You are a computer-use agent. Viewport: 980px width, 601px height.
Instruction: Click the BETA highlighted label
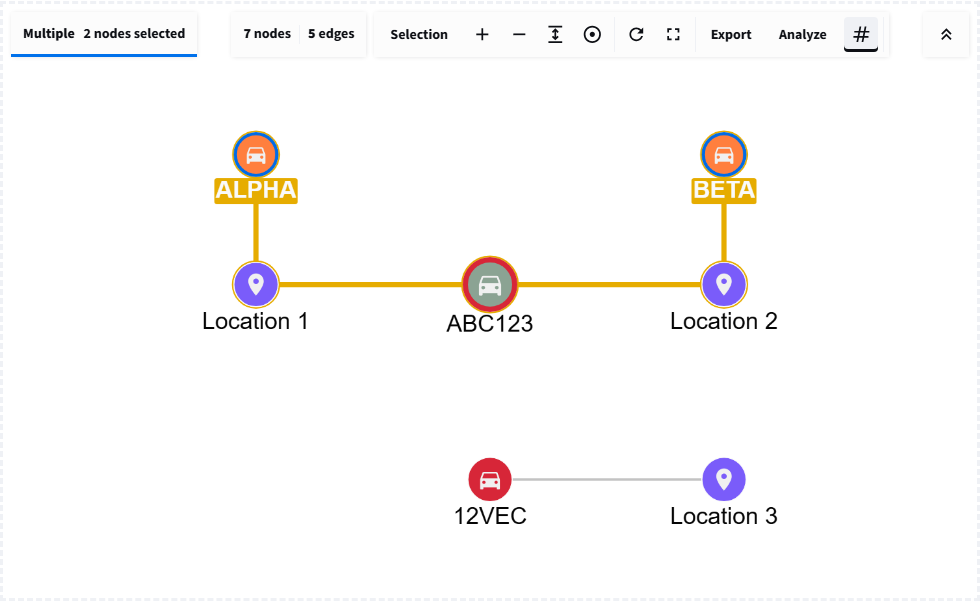tap(724, 190)
